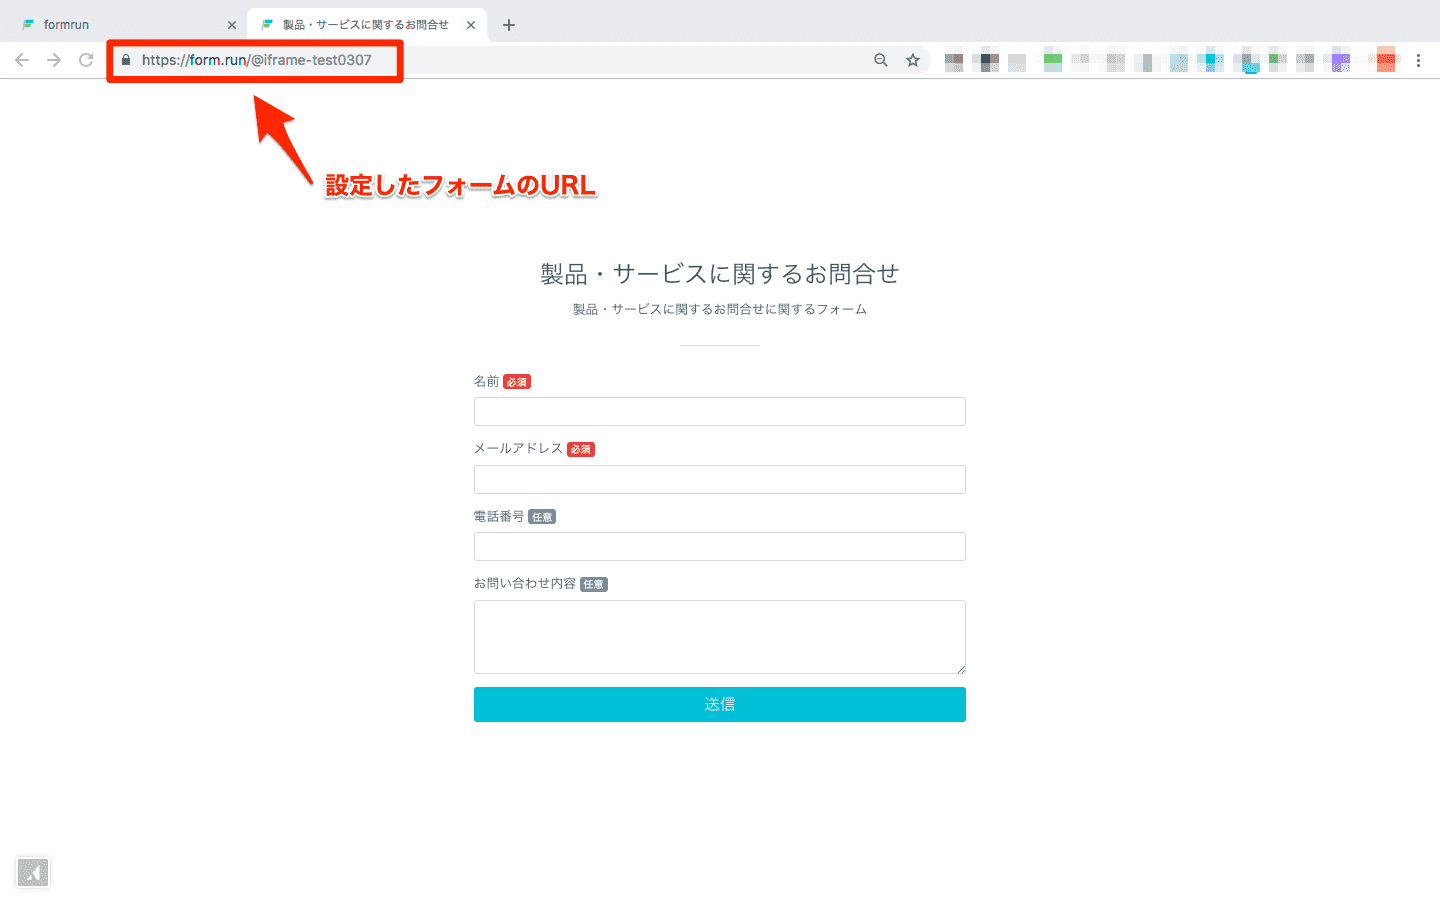Click the お問い合わせ内容 text area
This screenshot has height=900, width=1440.
(x=719, y=636)
